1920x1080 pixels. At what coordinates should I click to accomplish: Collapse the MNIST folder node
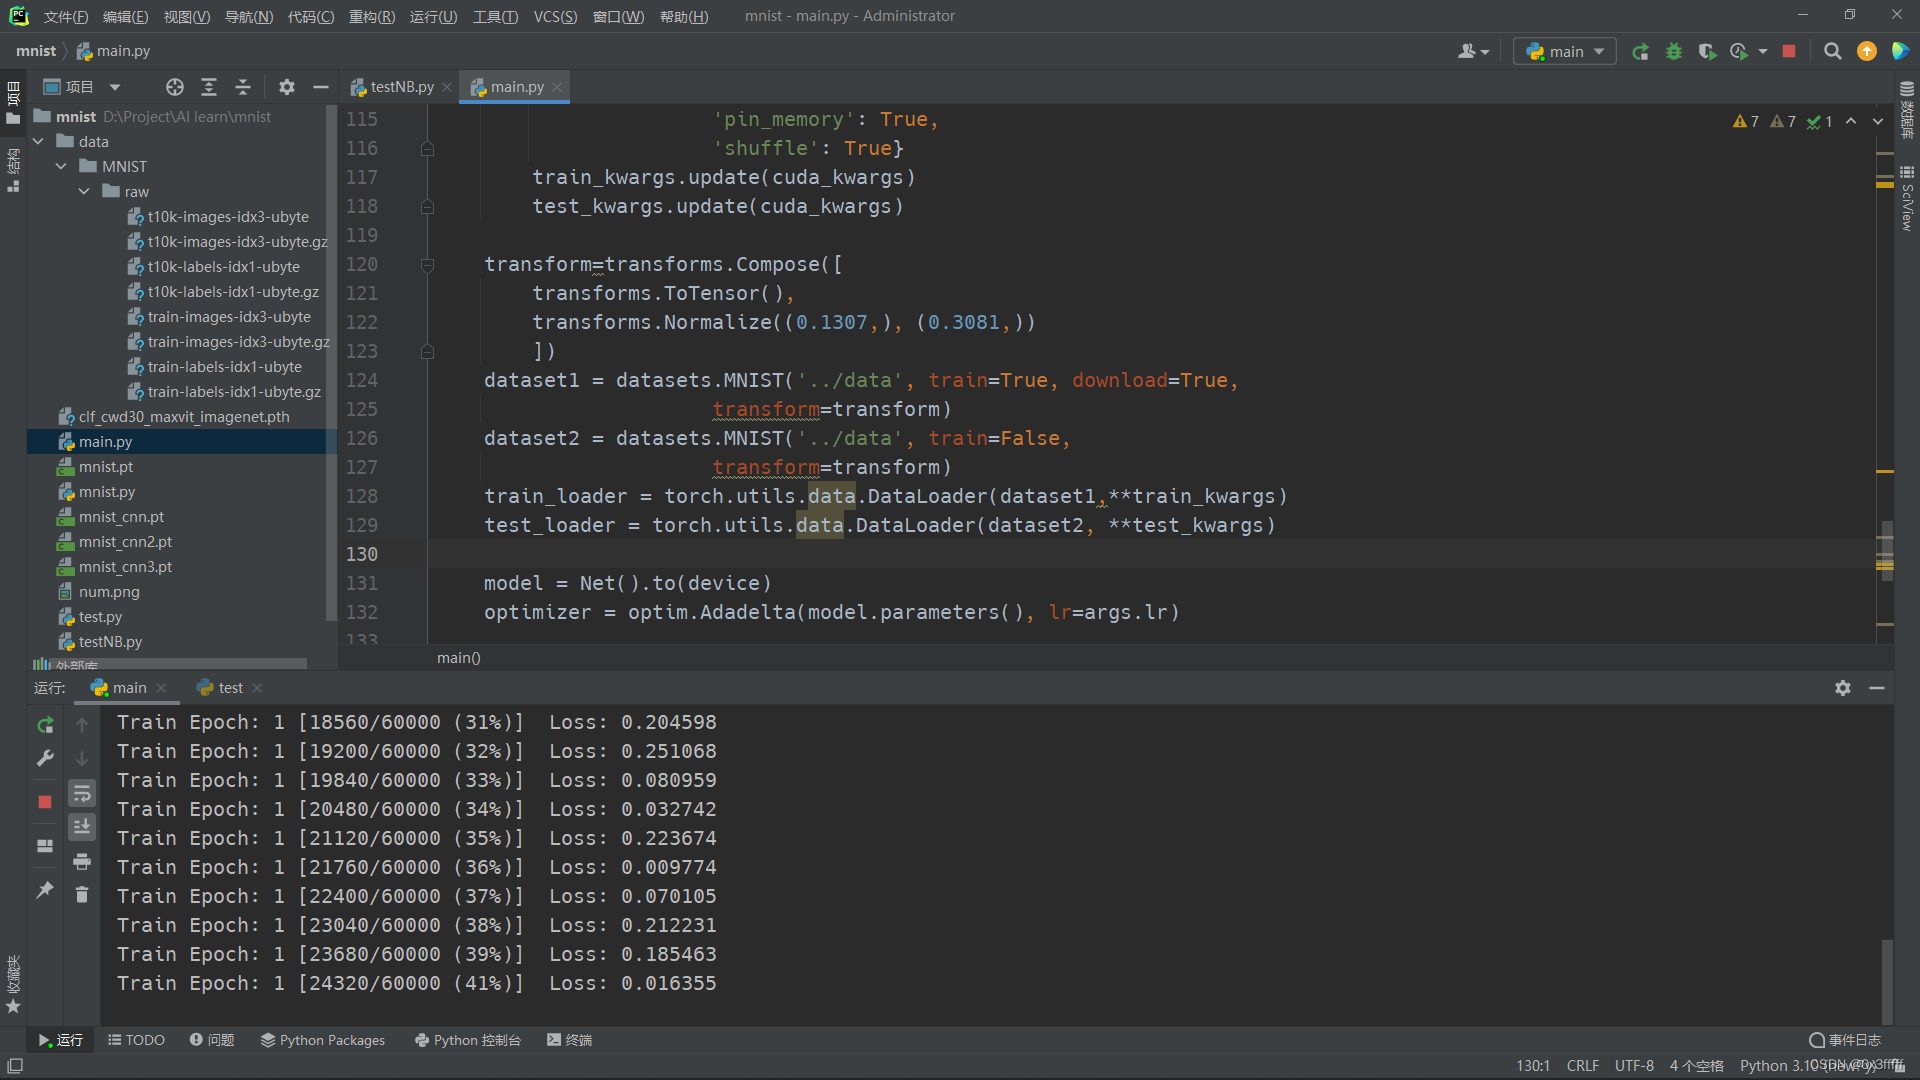click(x=62, y=167)
